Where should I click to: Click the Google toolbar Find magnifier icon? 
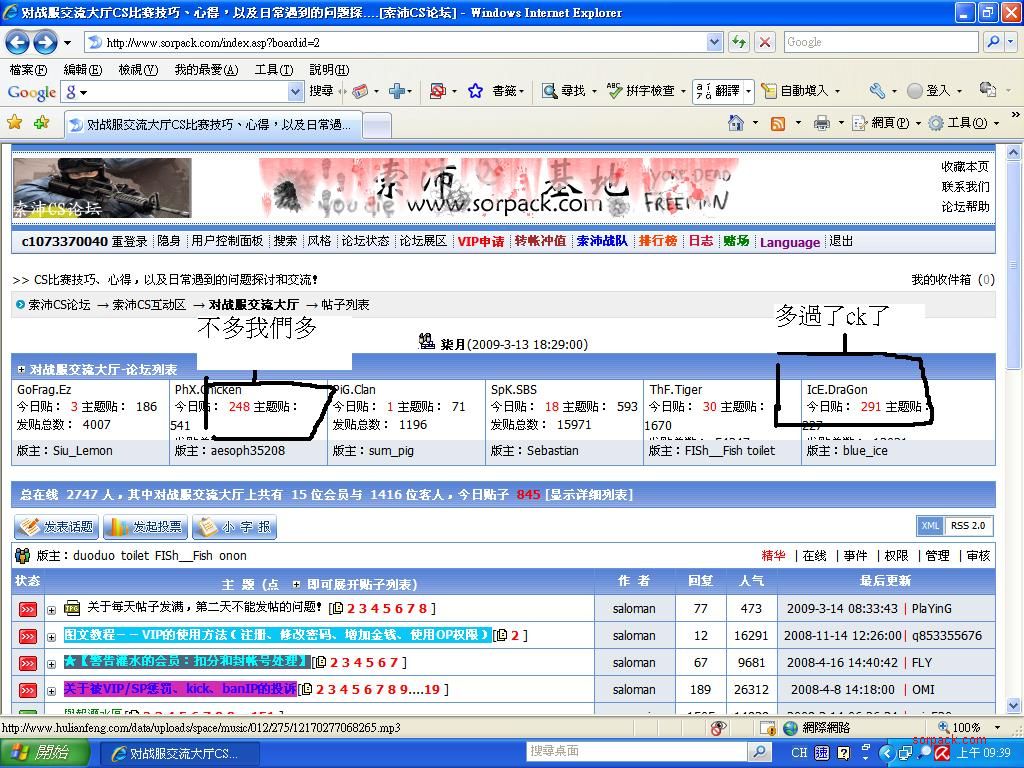[549, 91]
